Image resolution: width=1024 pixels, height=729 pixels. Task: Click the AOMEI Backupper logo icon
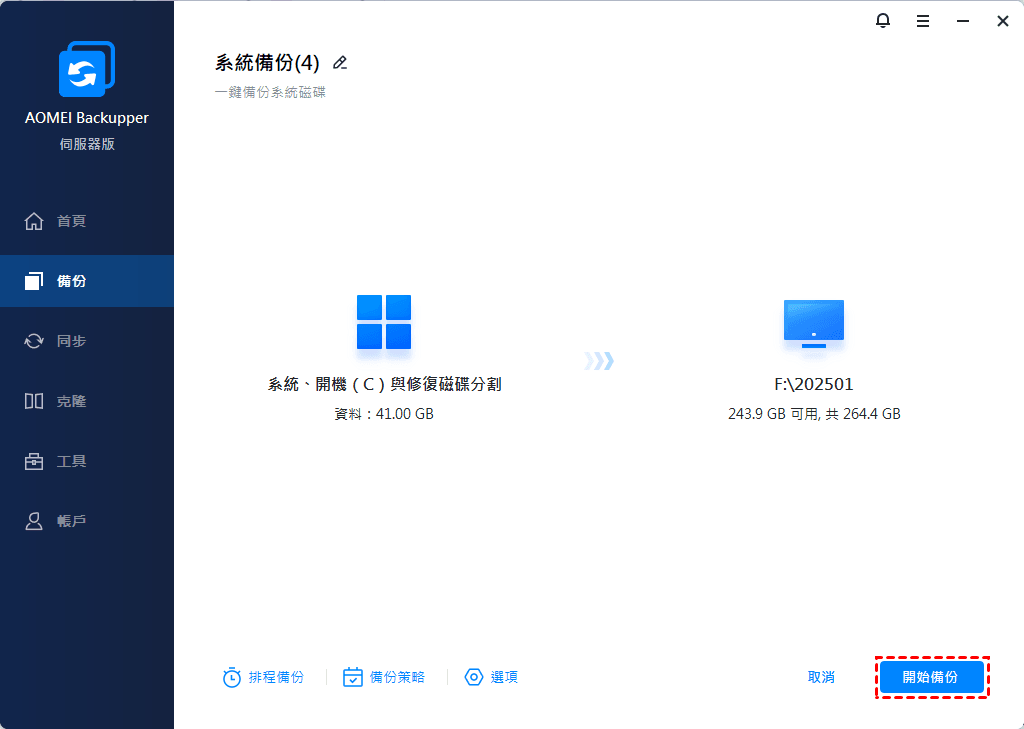coord(87,69)
